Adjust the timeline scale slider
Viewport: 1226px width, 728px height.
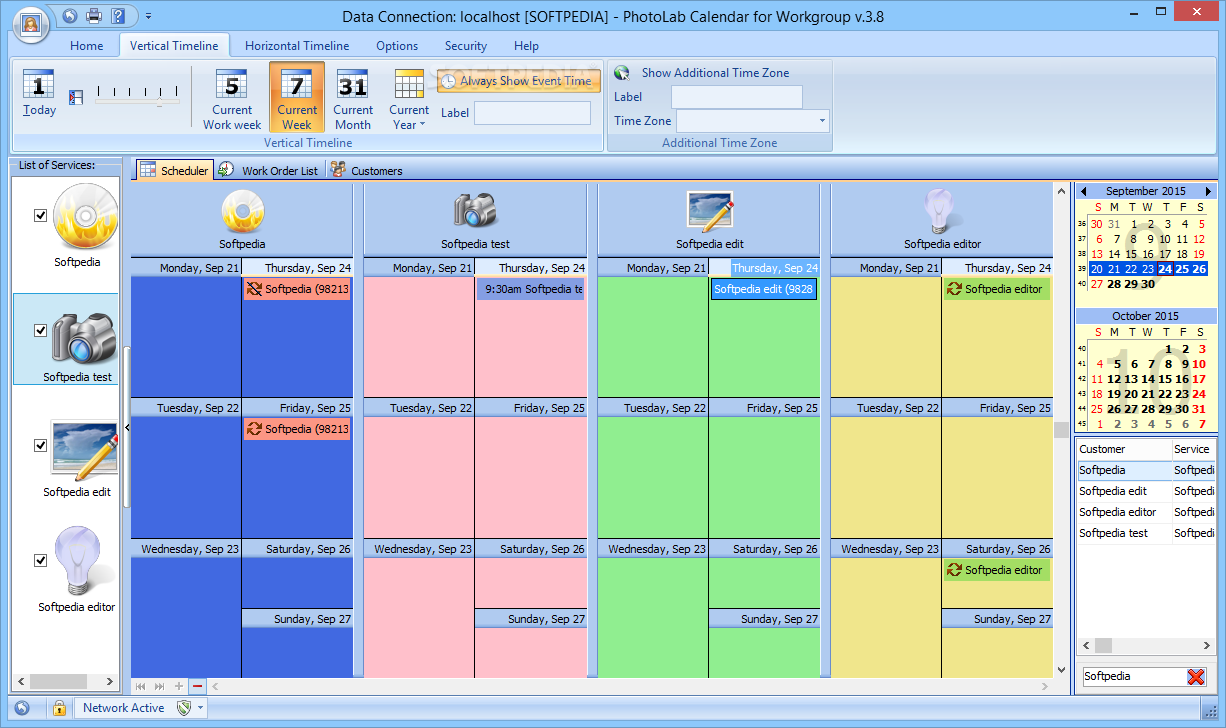[137, 96]
